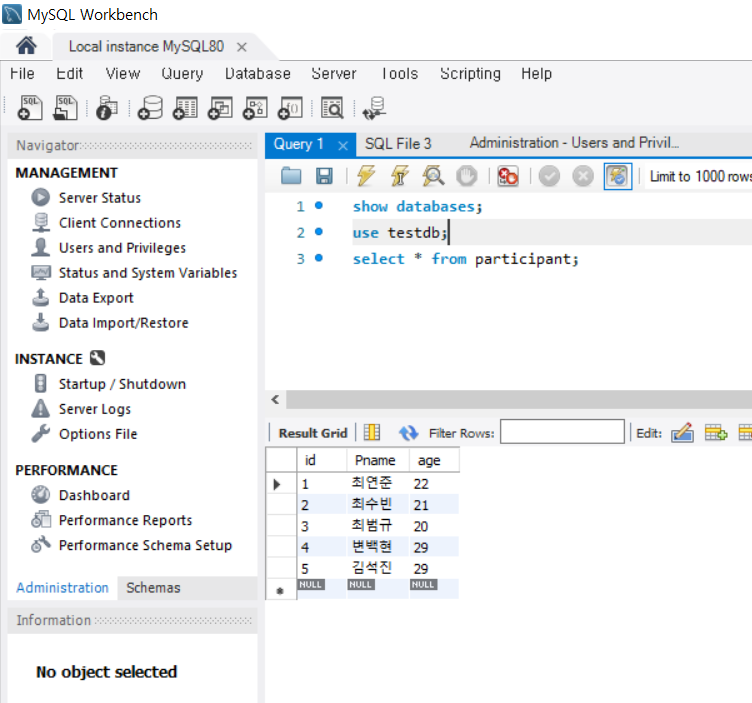The image size is (752, 703).
Task: Open the Database menu
Action: click(x=258, y=74)
